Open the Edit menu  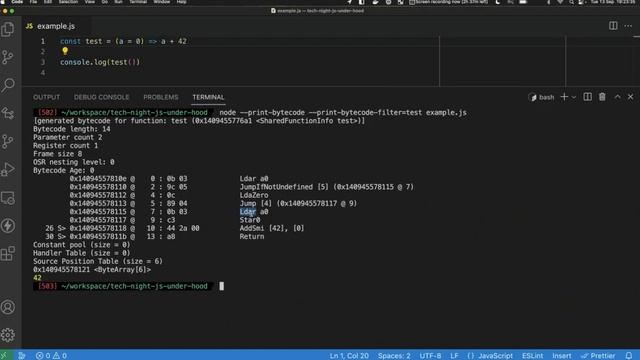[x=48, y=2]
